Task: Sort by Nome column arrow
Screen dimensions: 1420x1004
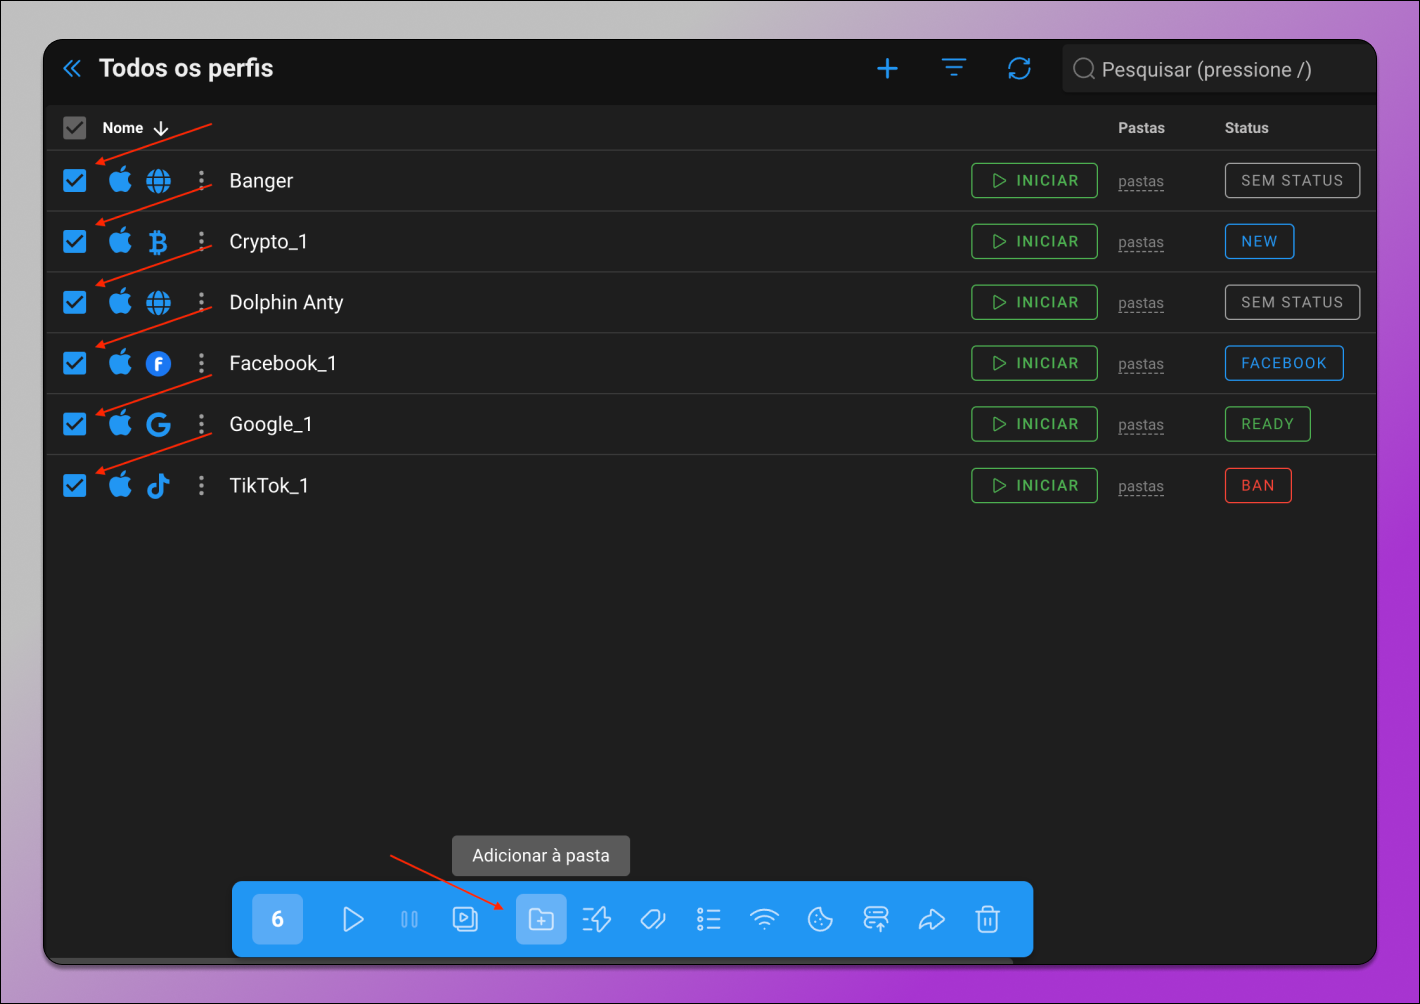Action: click(161, 128)
